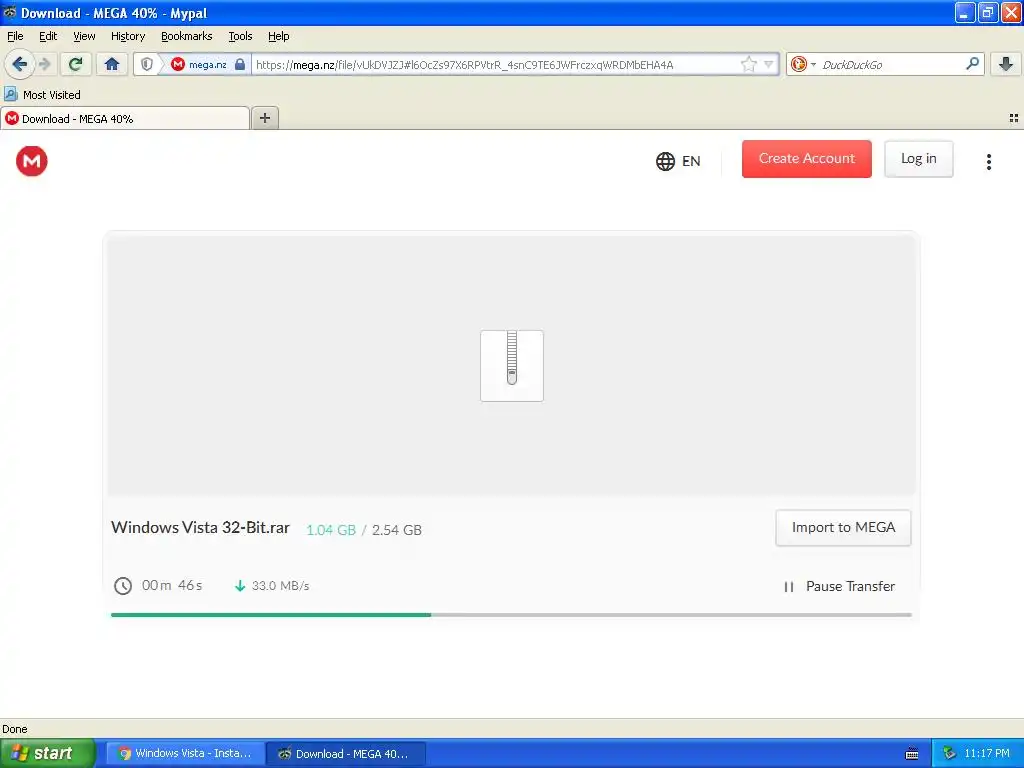View the secure connection padlock info

(240, 64)
